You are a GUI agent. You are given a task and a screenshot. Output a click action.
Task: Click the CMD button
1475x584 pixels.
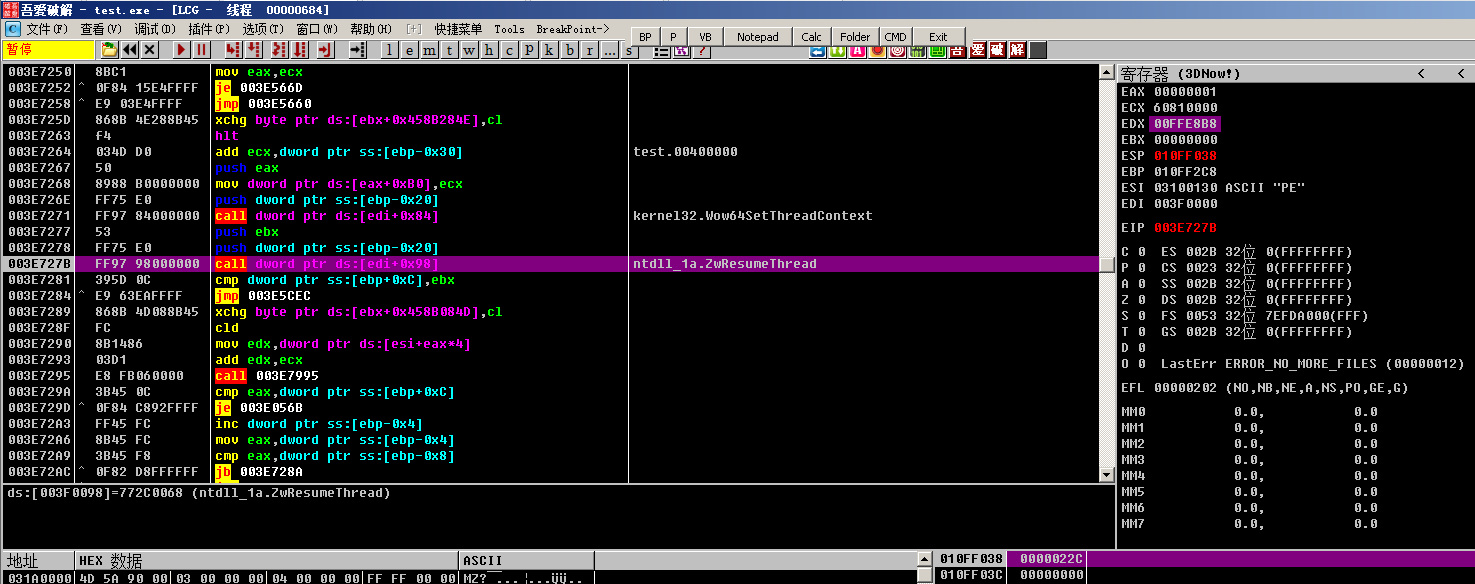tap(895, 37)
